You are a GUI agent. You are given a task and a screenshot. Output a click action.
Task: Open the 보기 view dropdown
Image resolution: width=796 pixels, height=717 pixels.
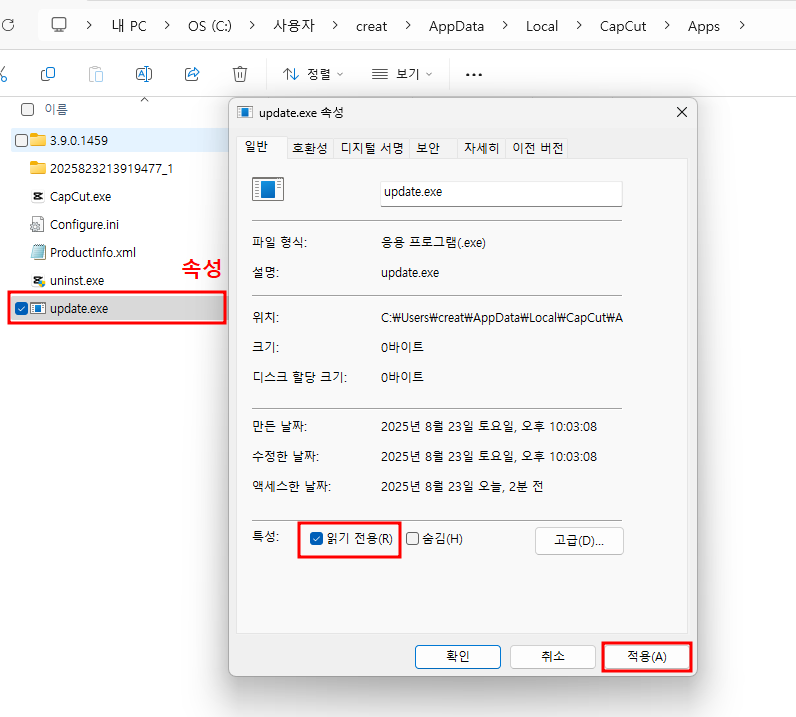402,74
